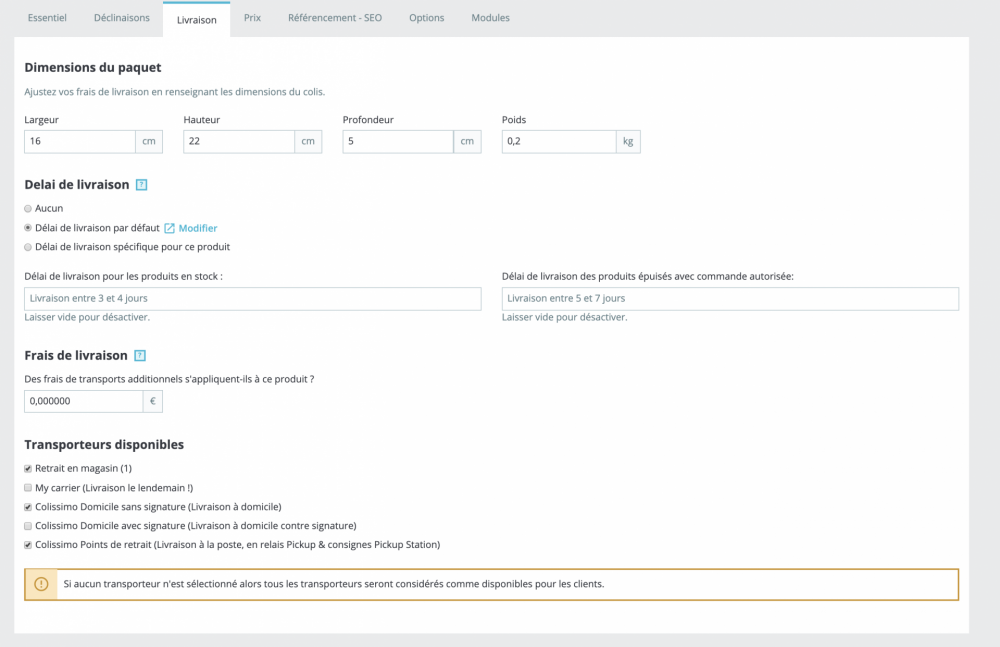
Task: Click the additional transport fees question text
Action: (169, 379)
